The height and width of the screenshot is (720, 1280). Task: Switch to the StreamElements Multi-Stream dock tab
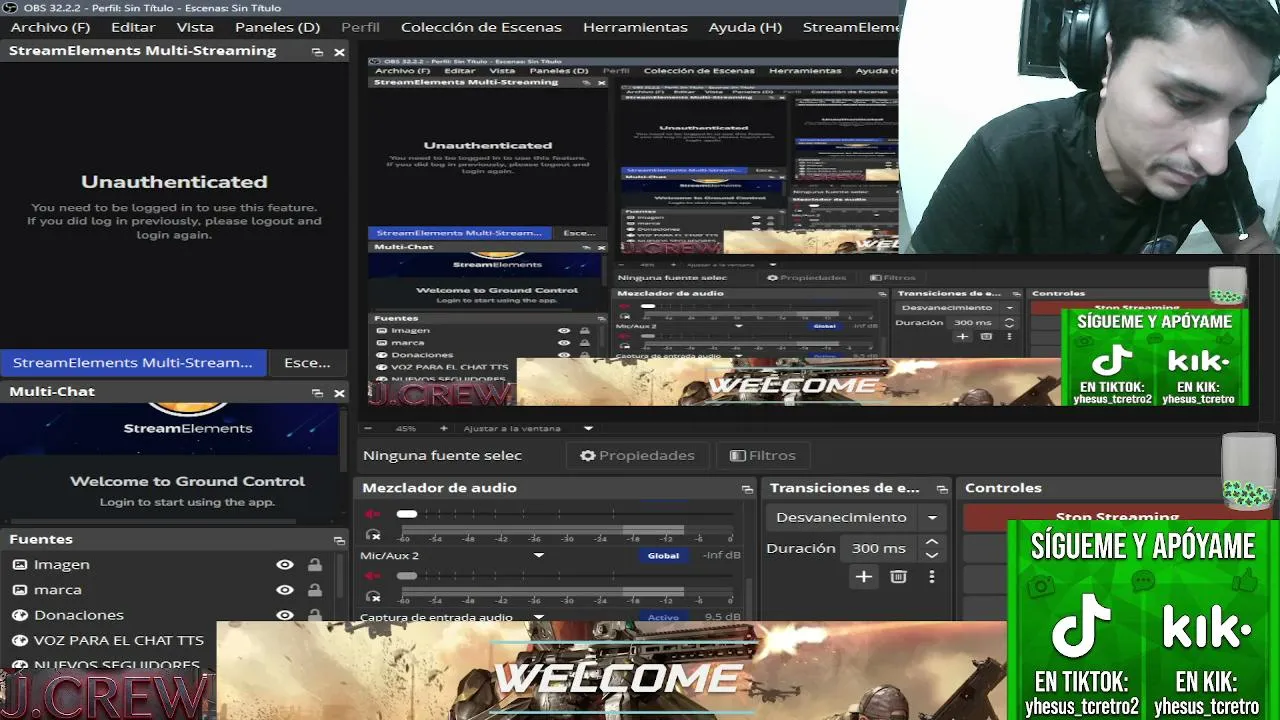[133, 363]
